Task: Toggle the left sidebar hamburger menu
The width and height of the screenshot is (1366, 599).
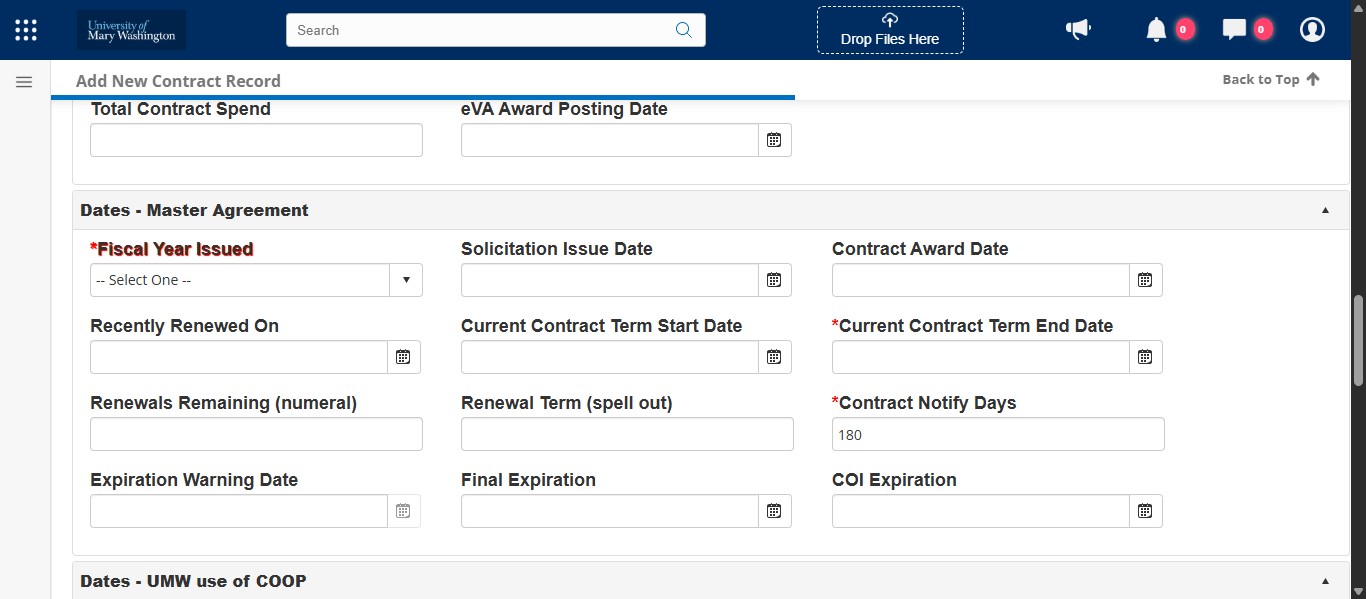Action: [x=23, y=81]
